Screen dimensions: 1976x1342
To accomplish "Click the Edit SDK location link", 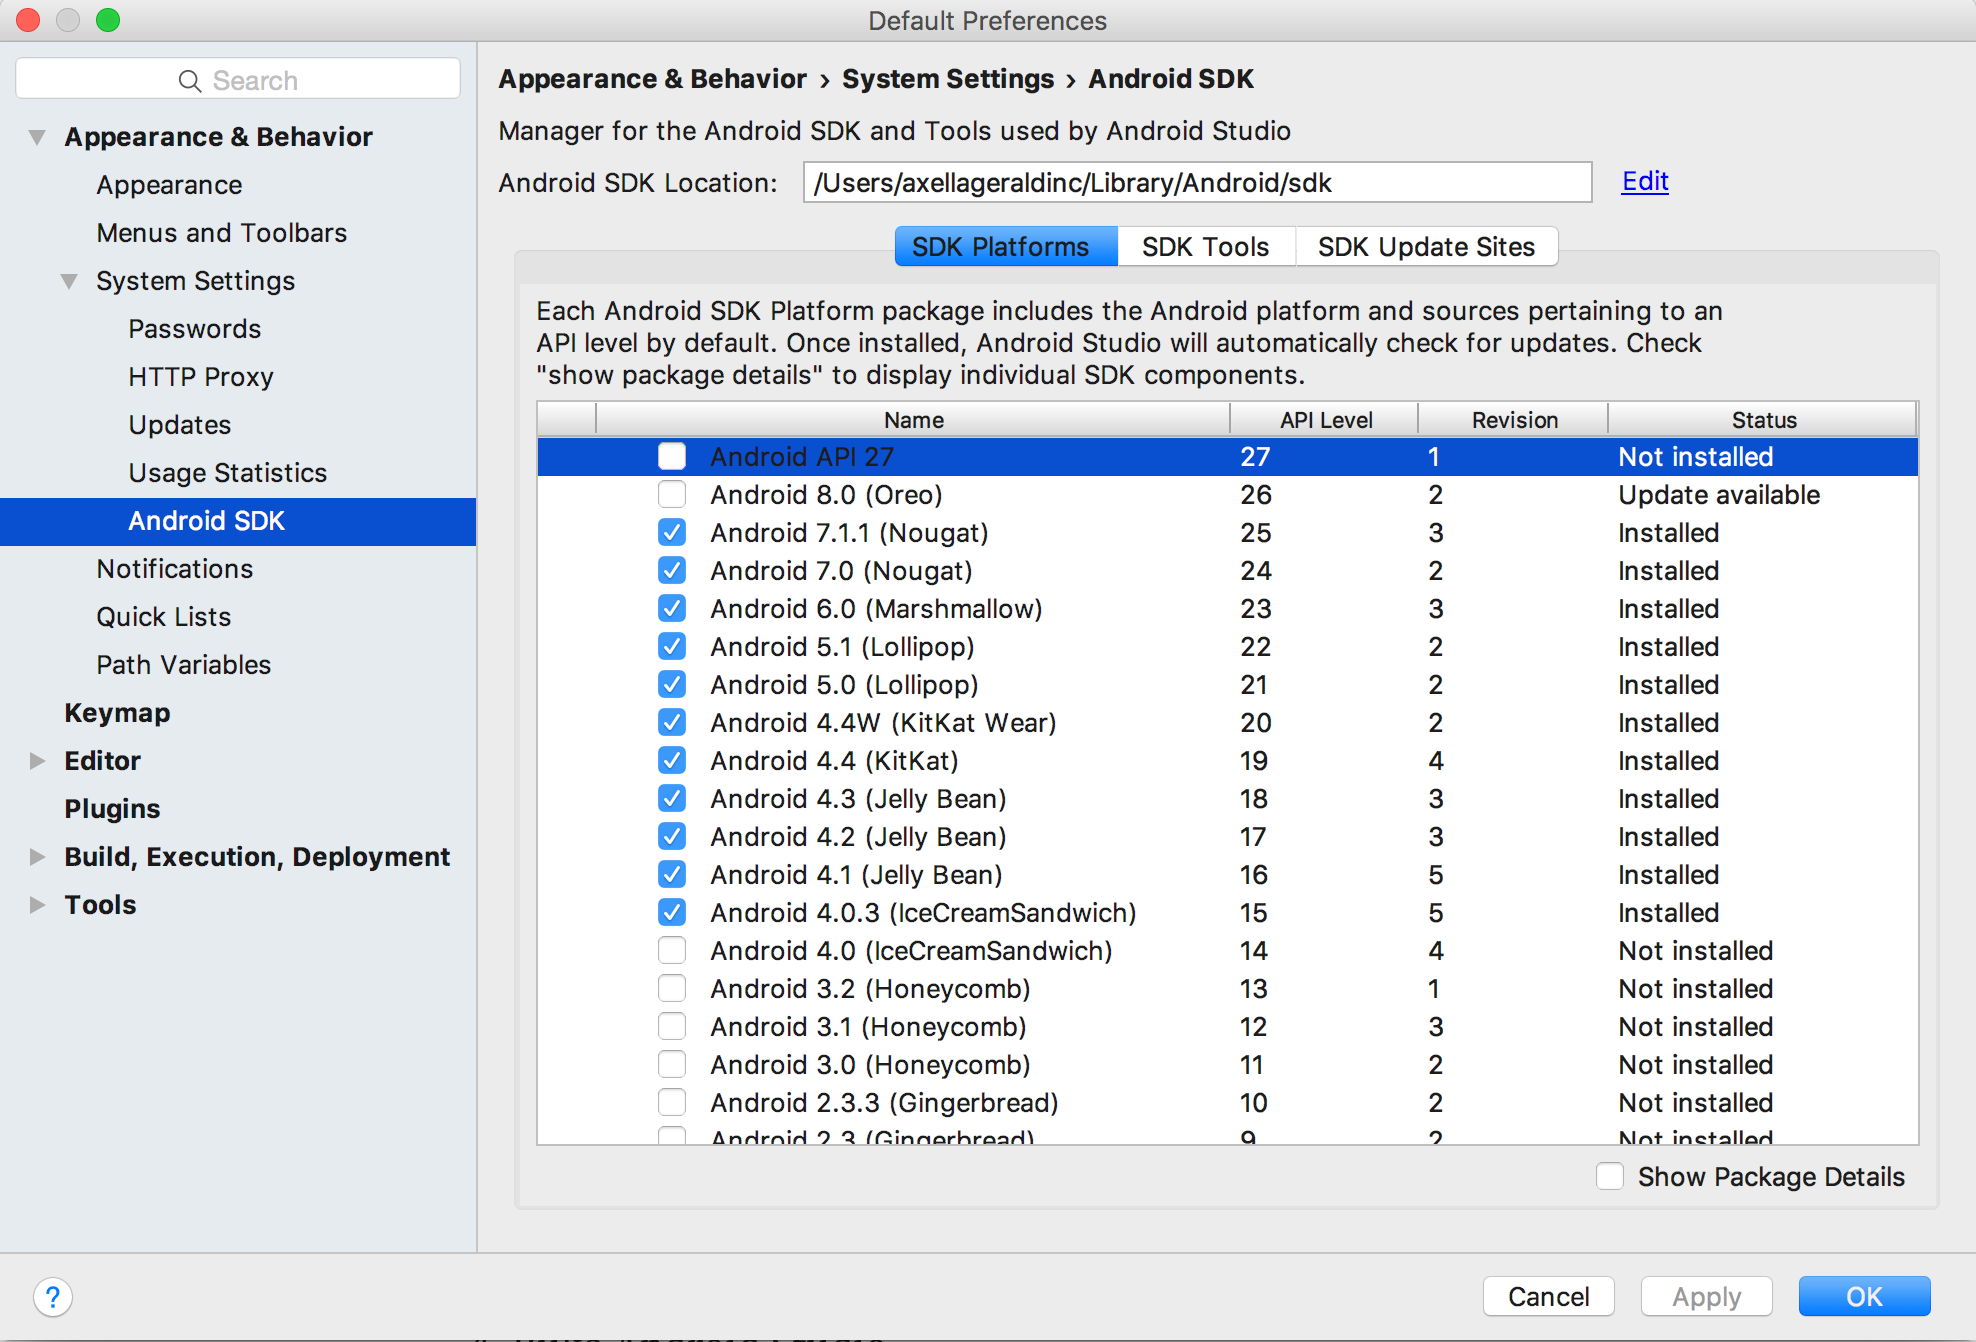I will click(x=1644, y=182).
